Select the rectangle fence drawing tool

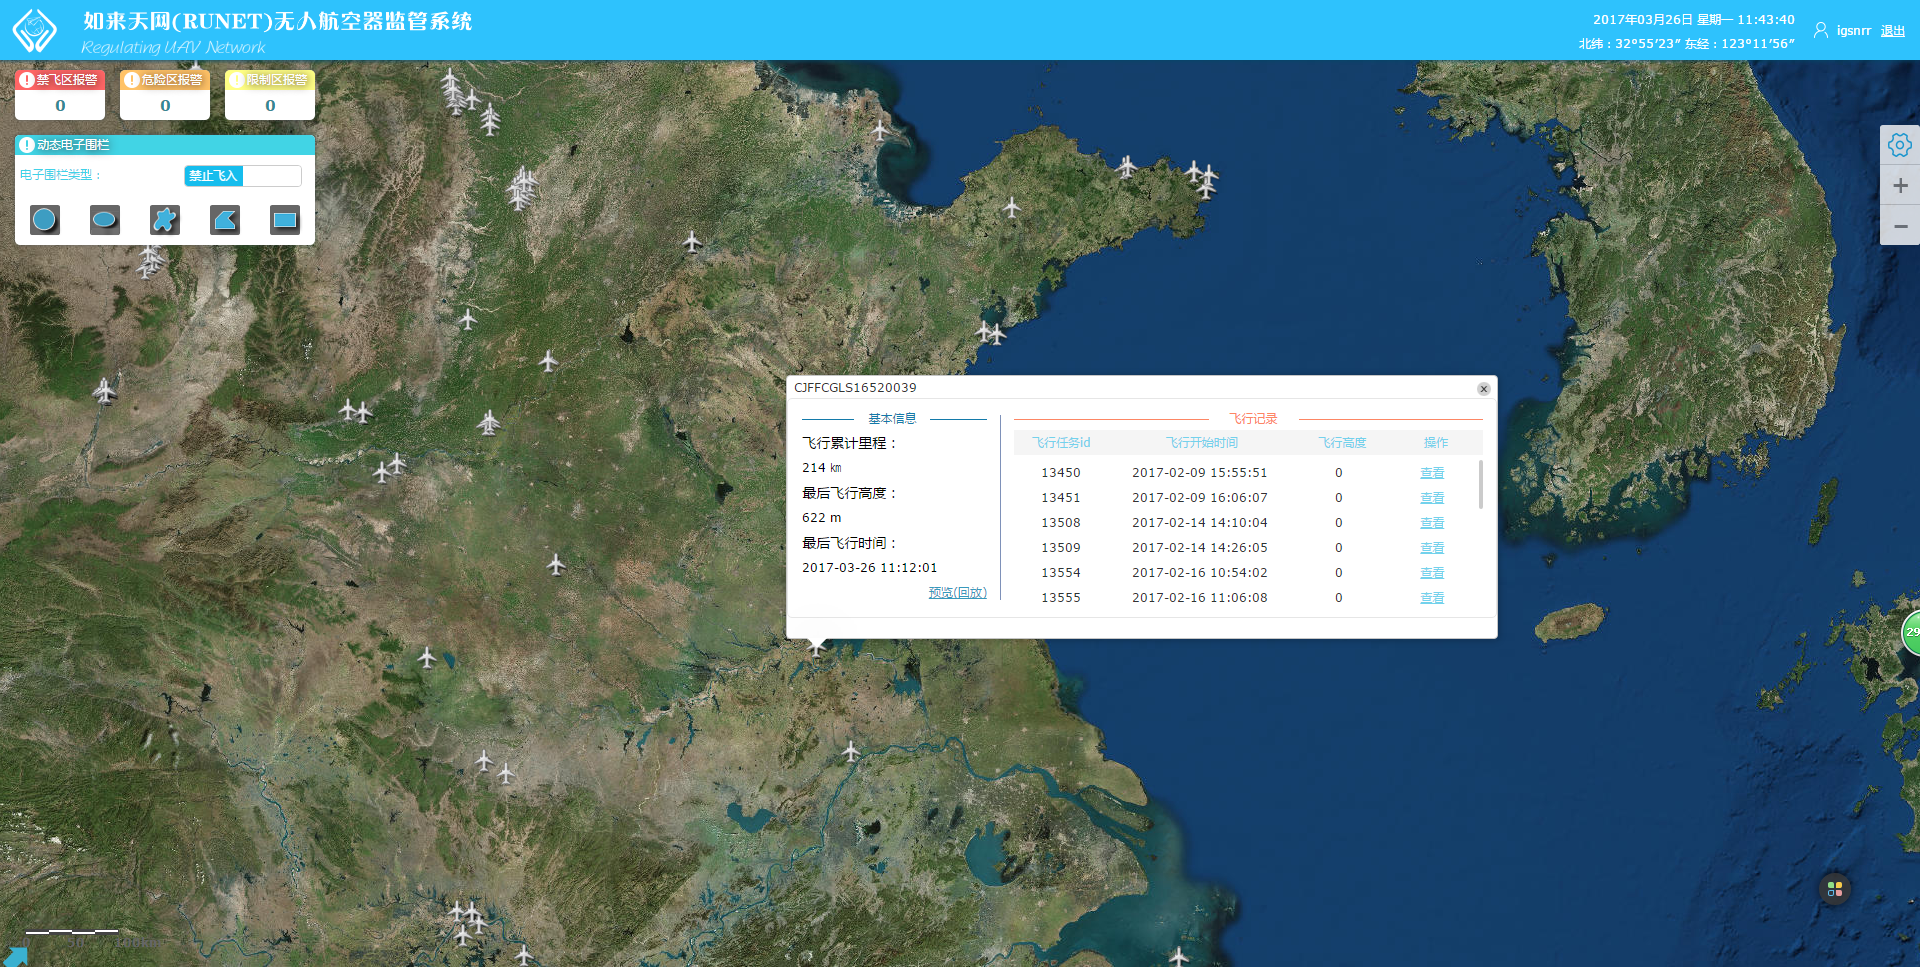click(x=285, y=219)
